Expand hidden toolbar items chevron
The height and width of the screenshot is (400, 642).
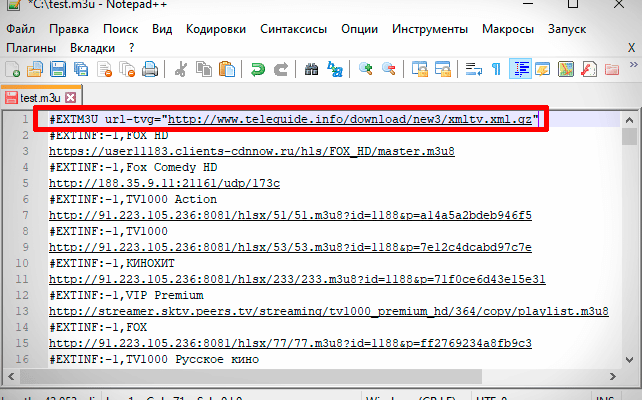pos(633,64)
